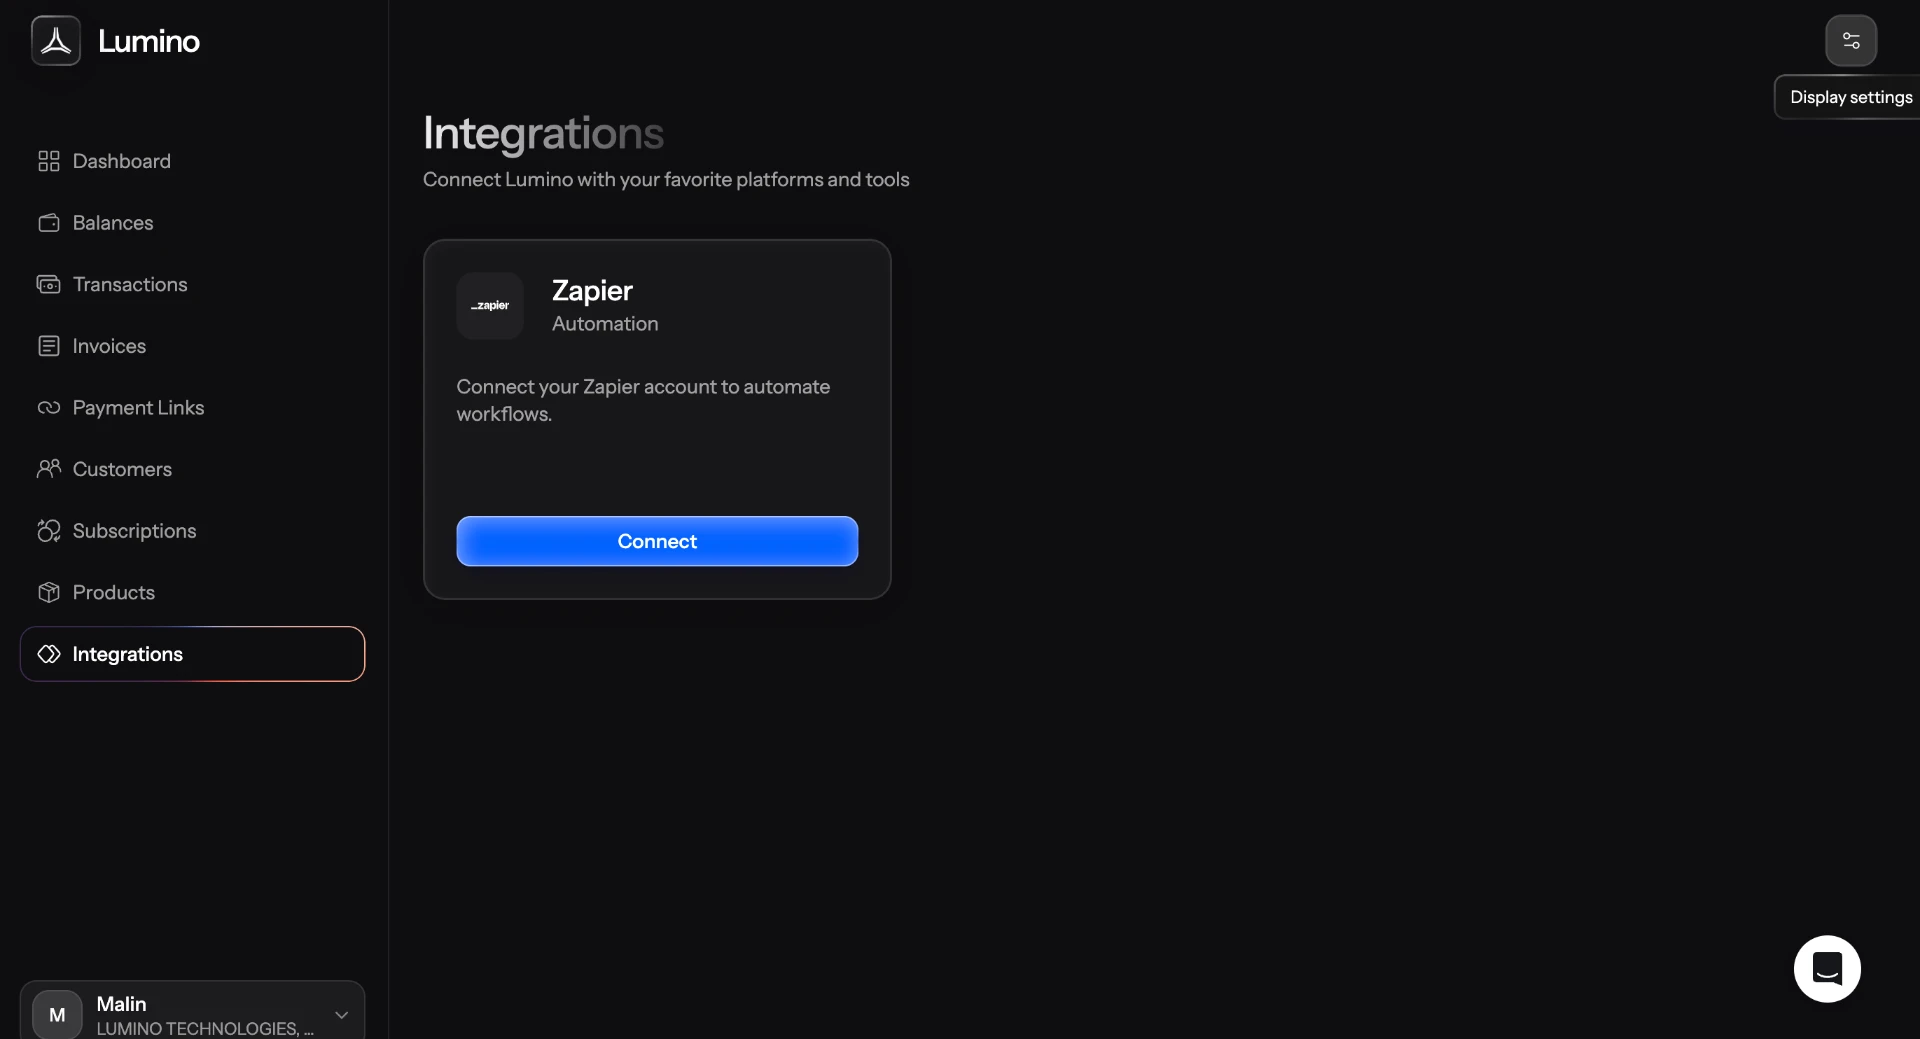Open Payment Links menu label
Screen dimensions: 1920x1039
pos(138,408)
